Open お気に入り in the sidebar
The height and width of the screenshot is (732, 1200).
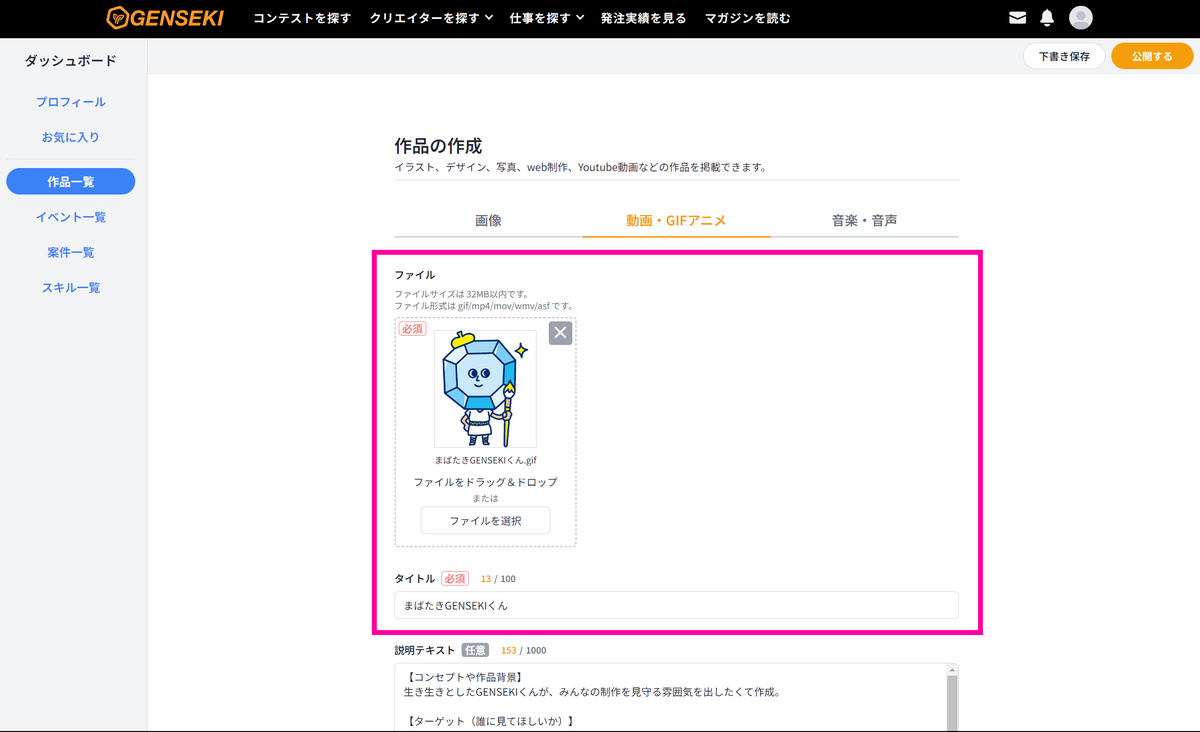(x=71, y=137)
